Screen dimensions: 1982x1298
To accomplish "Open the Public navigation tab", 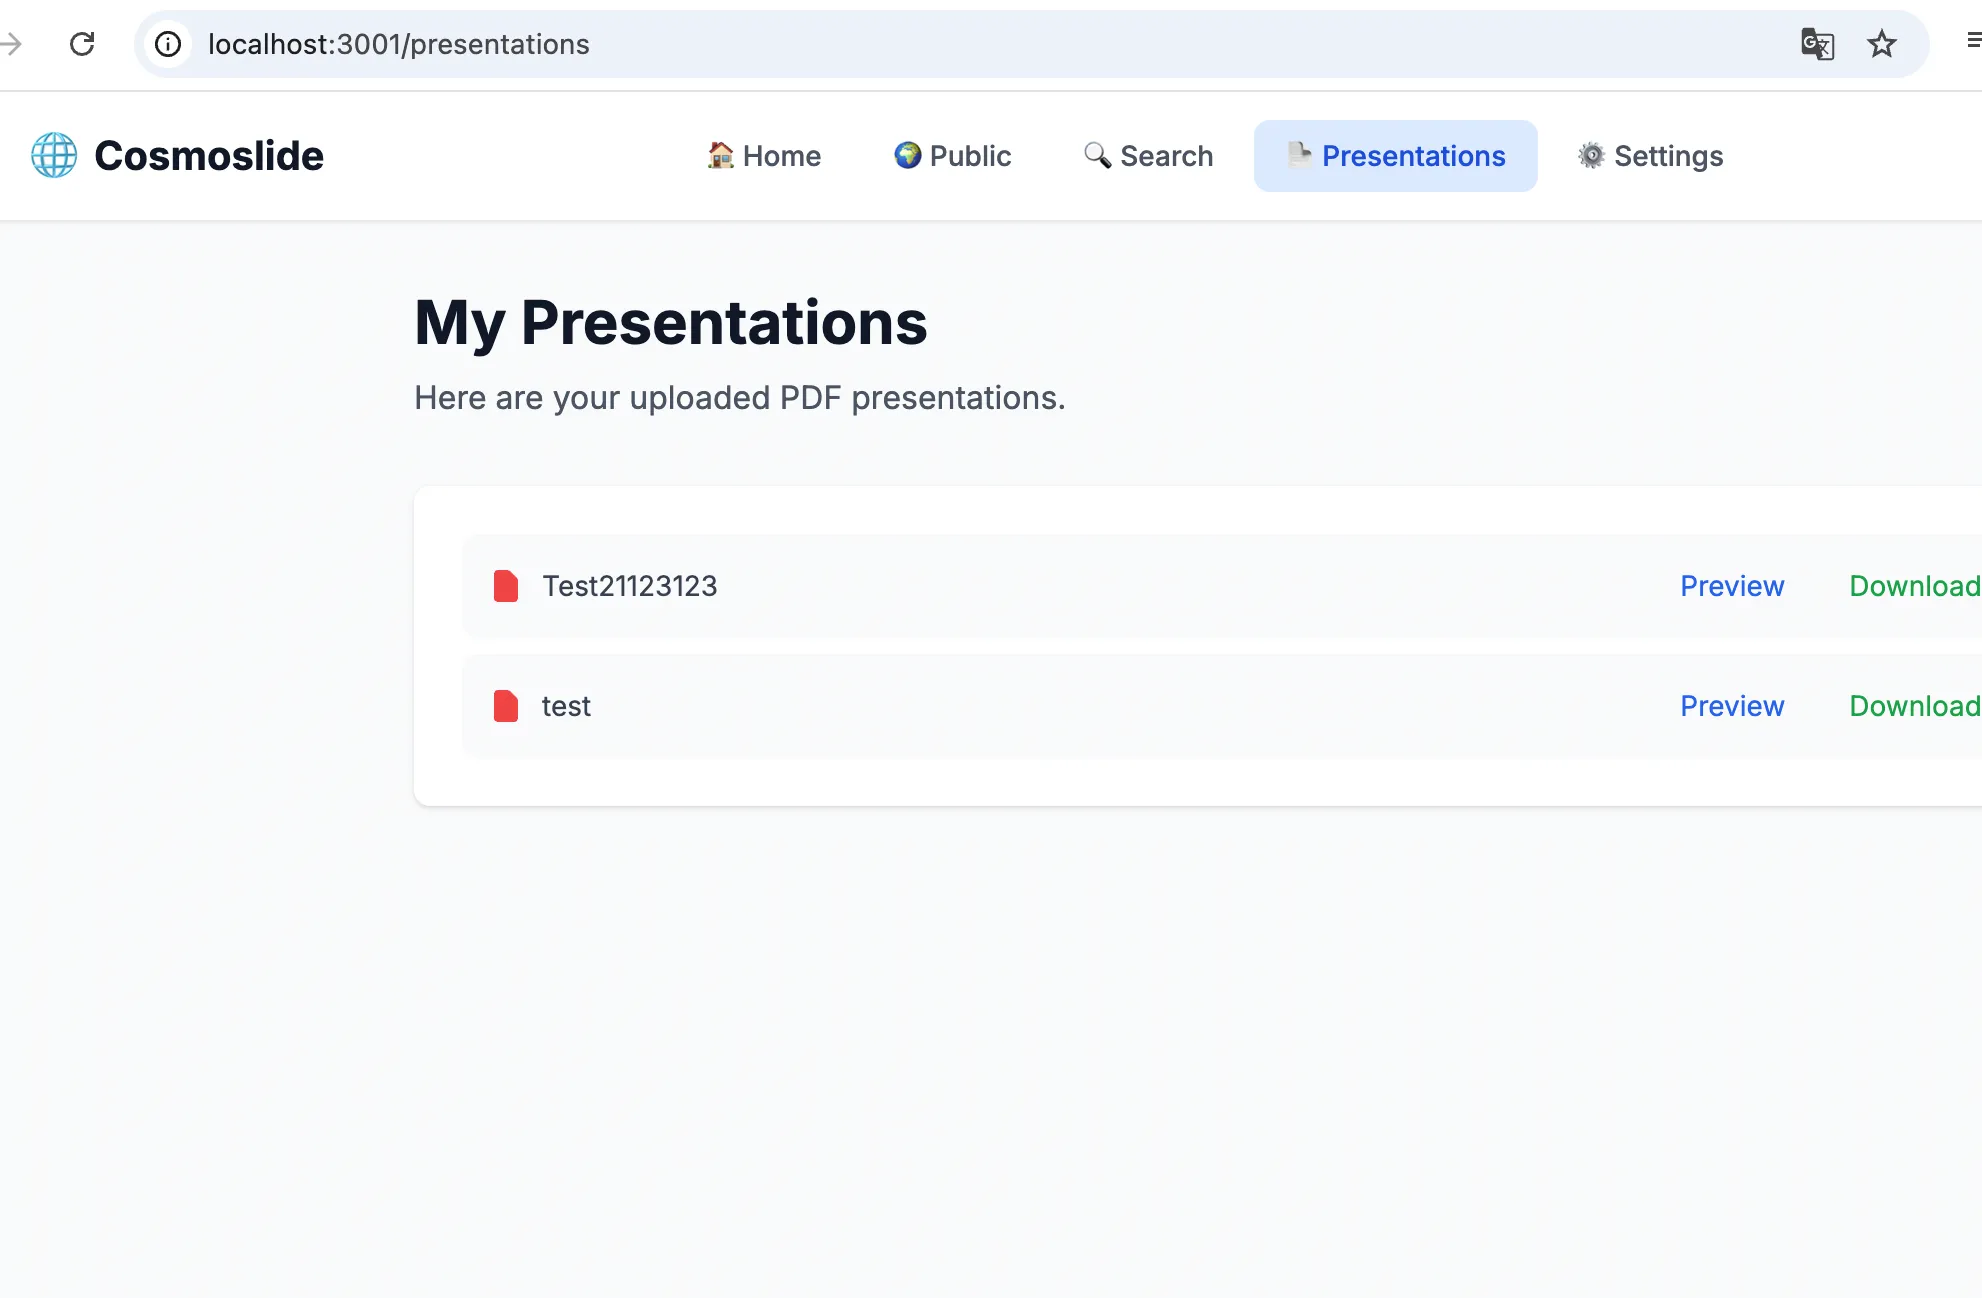I will pyautogui.click(x=952, y=156).
